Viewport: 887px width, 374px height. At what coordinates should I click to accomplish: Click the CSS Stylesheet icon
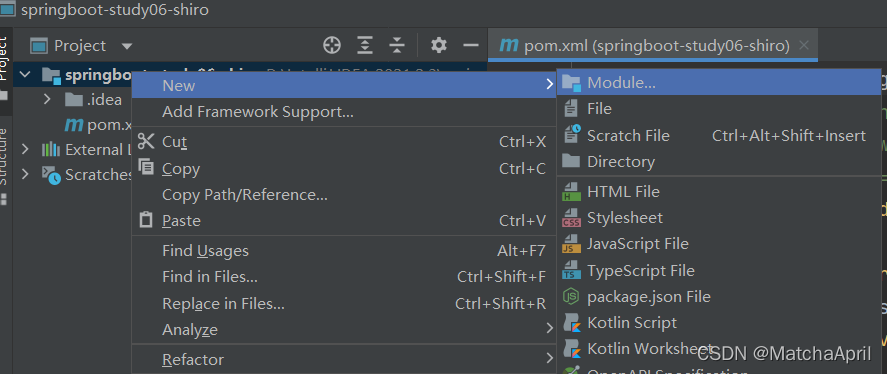point(571,218)
